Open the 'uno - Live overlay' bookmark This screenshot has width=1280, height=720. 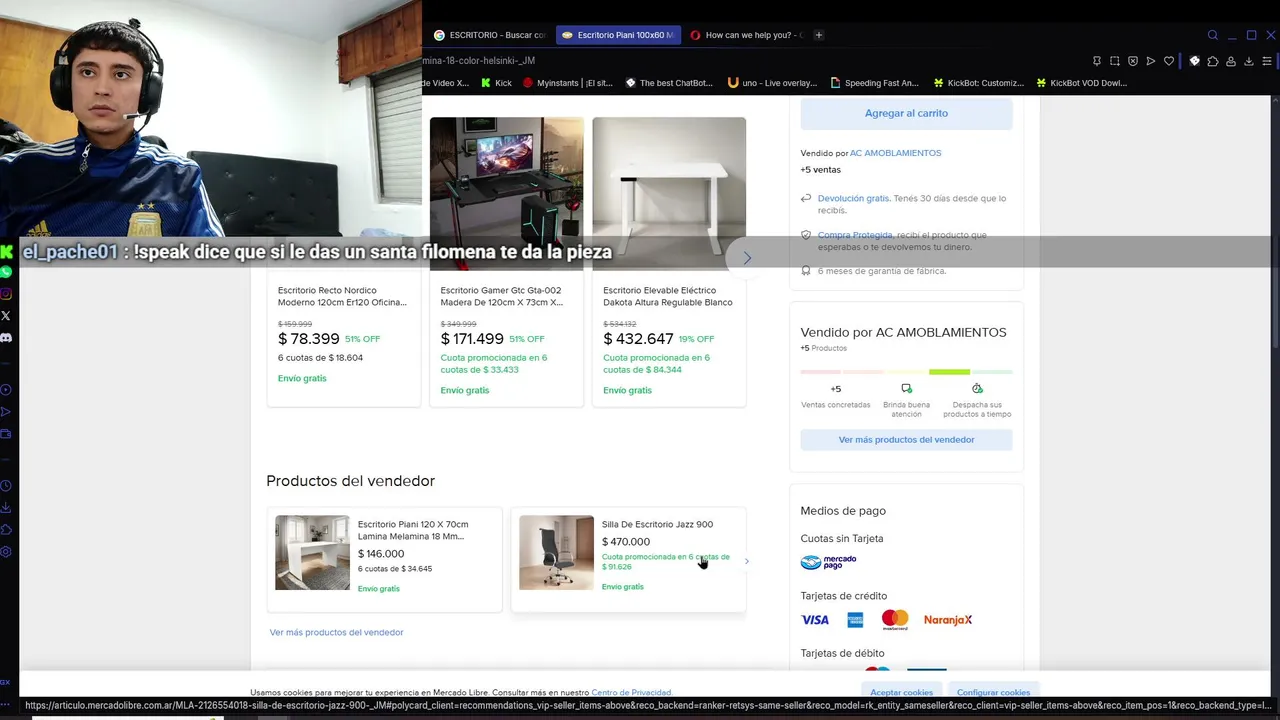tap(773, 83)
